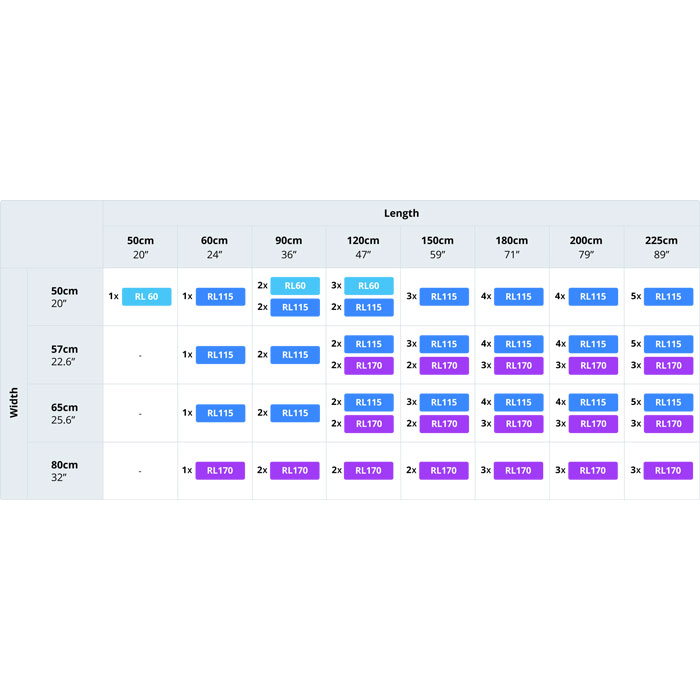Viewport: 700px width, 700px height.
Task: Select the RL170 badge for 80cm width, 225cm length
Action: [669, 471]
